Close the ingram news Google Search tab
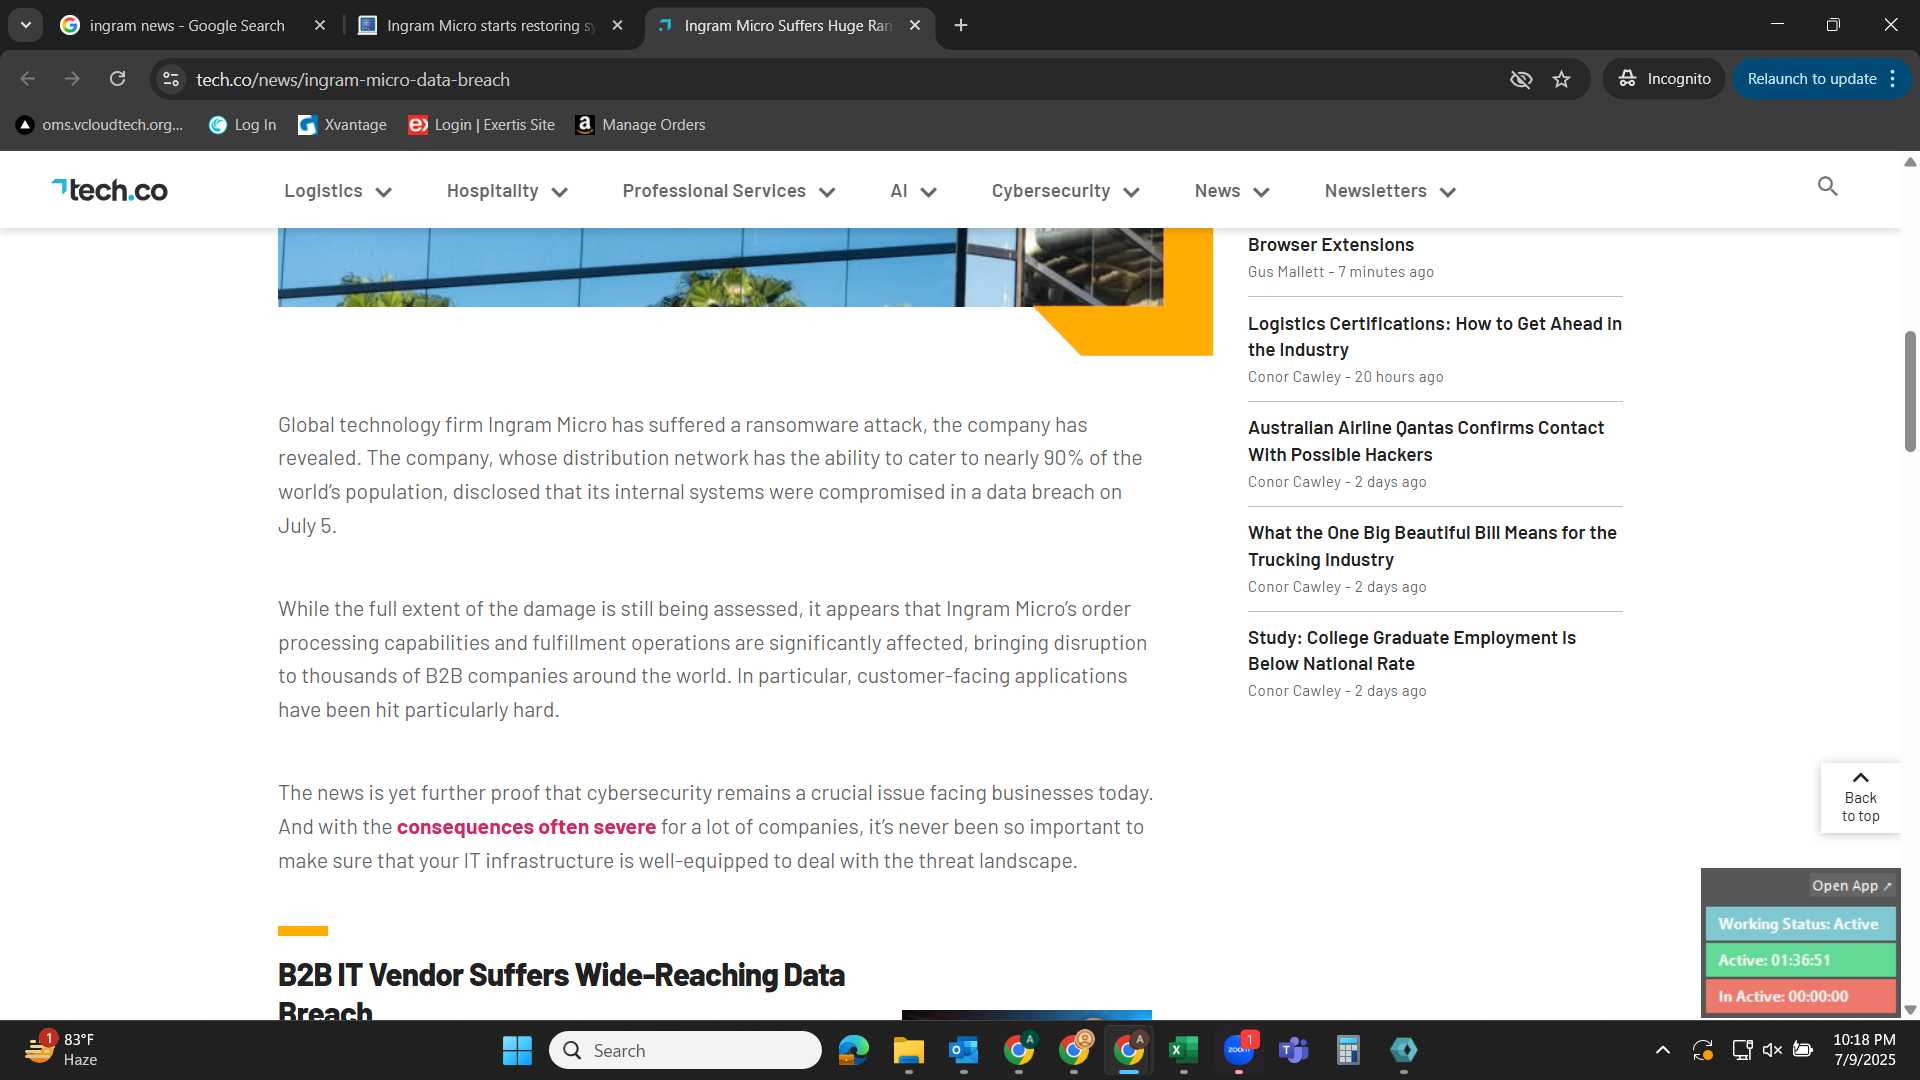1920x1080 pixels. coord(320,25)
